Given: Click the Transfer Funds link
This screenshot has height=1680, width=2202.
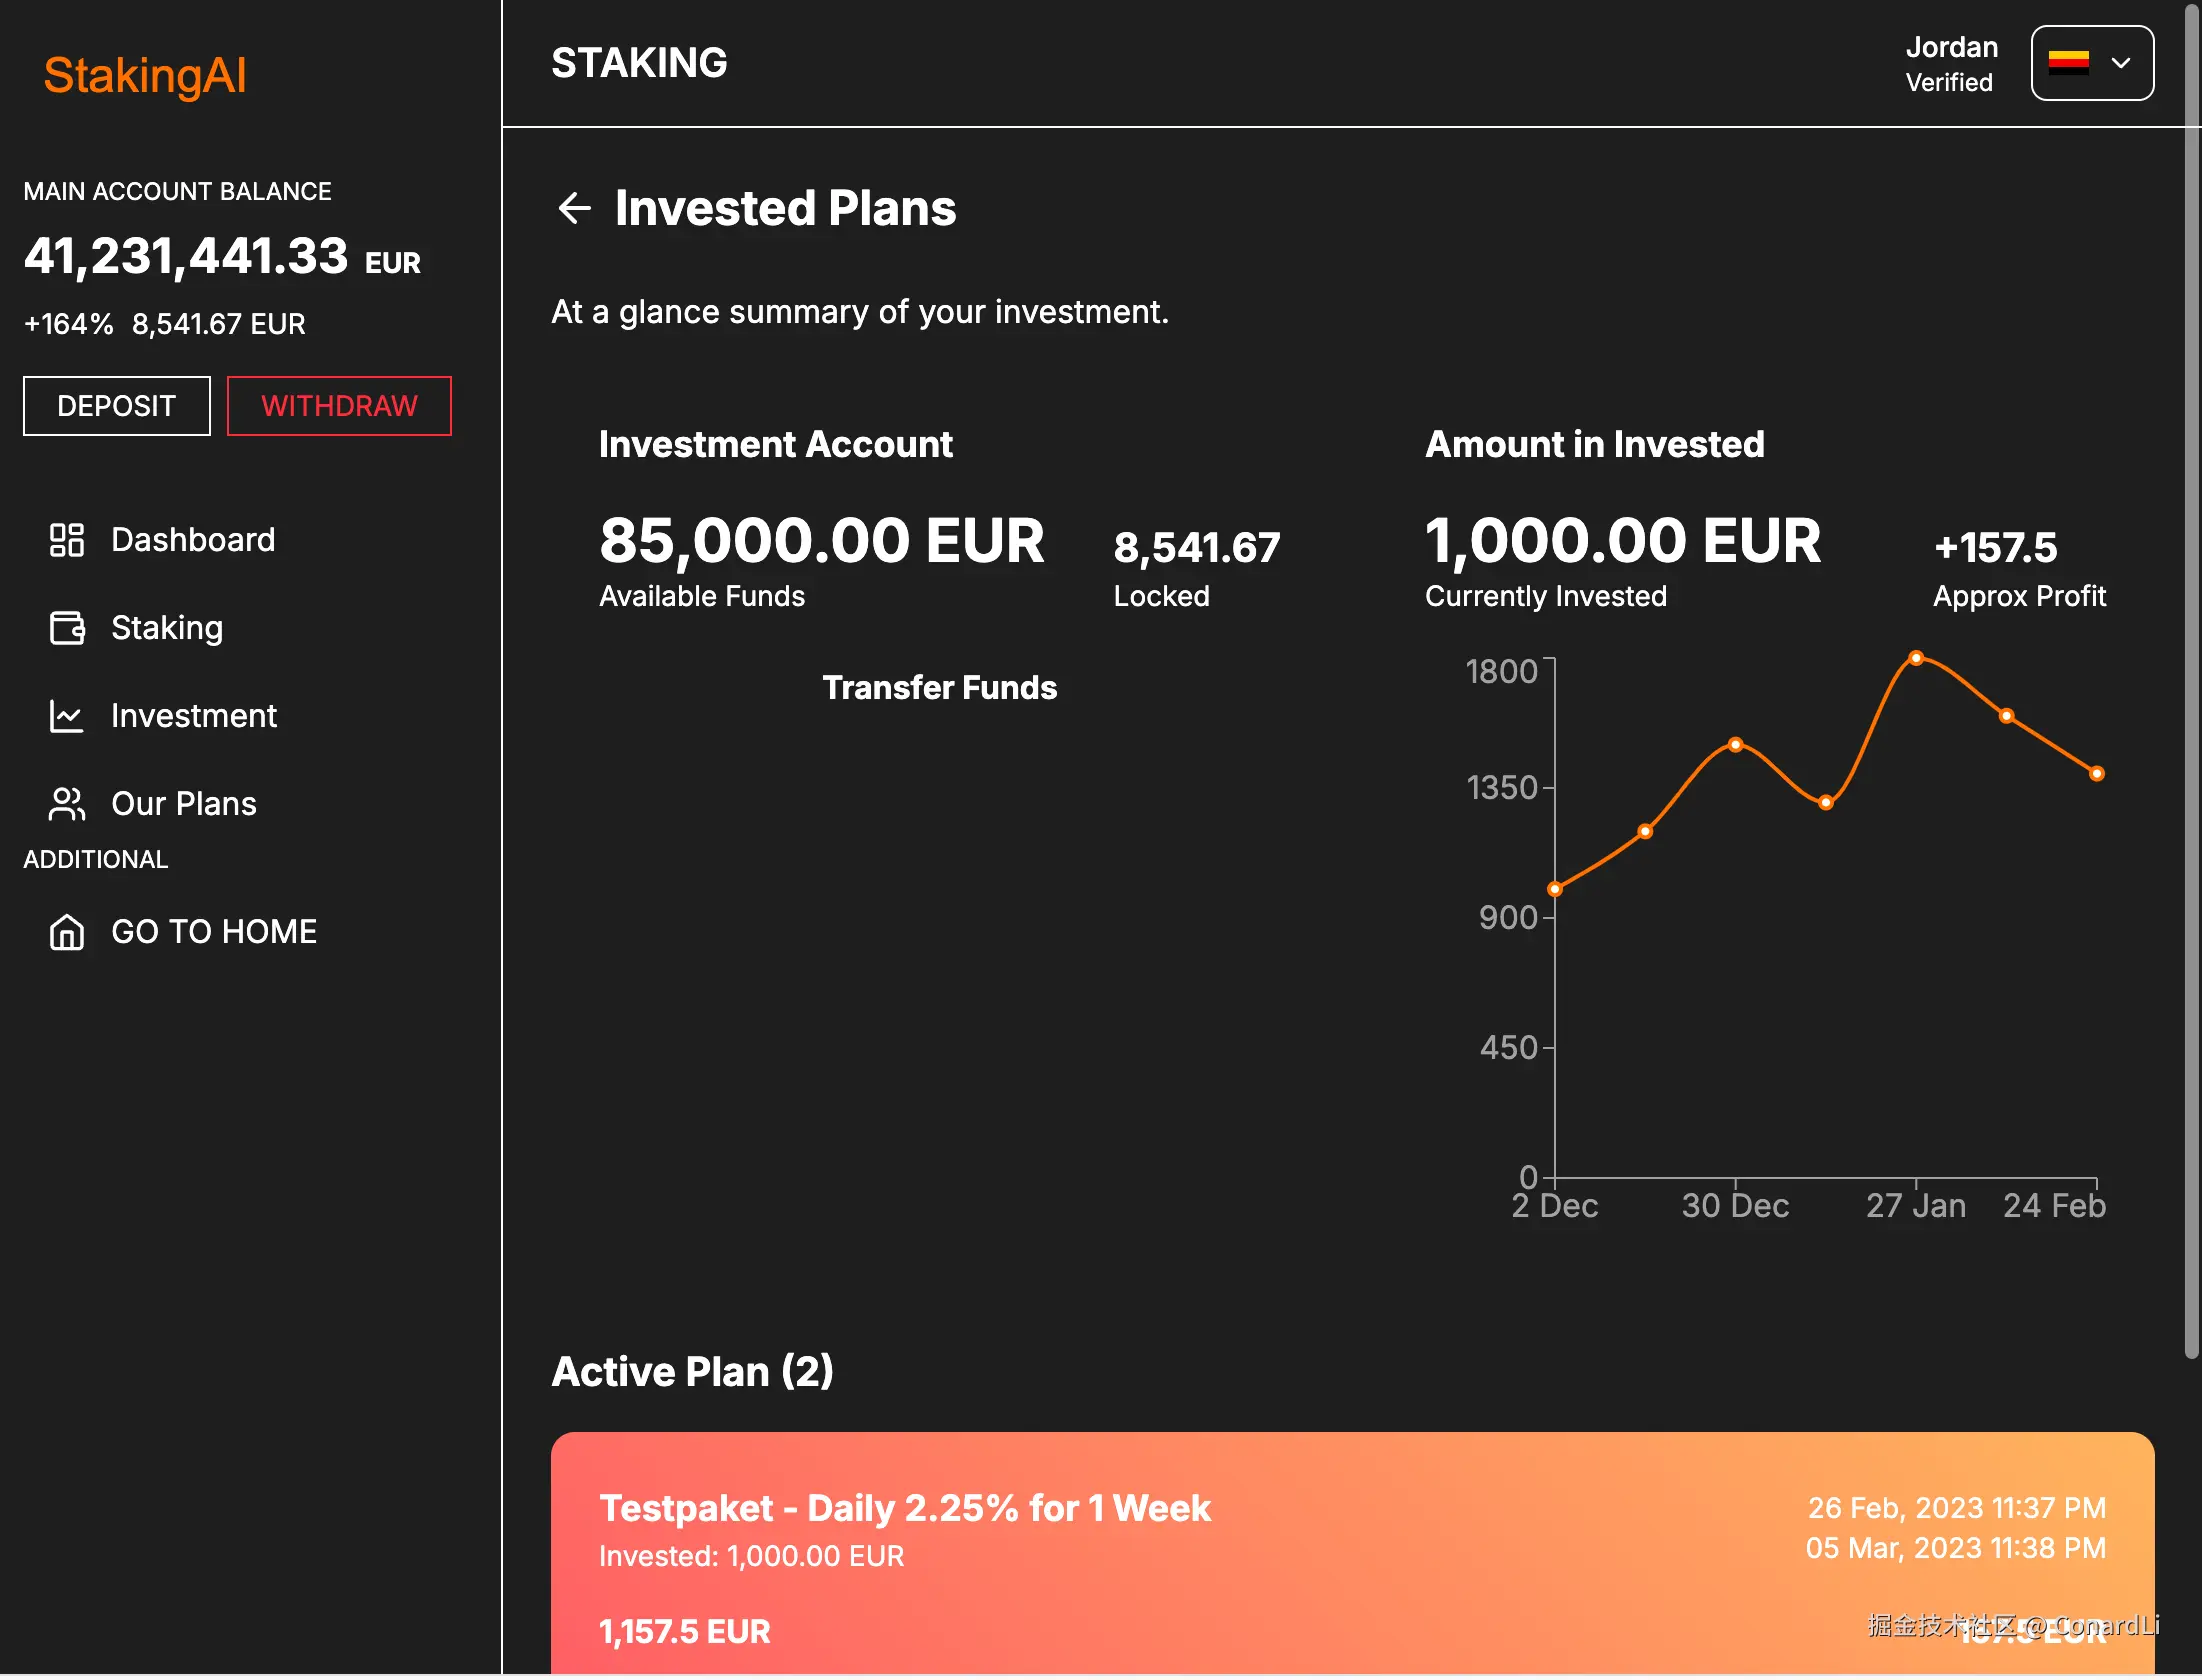Looking at the screenshot, I should 939,688.
